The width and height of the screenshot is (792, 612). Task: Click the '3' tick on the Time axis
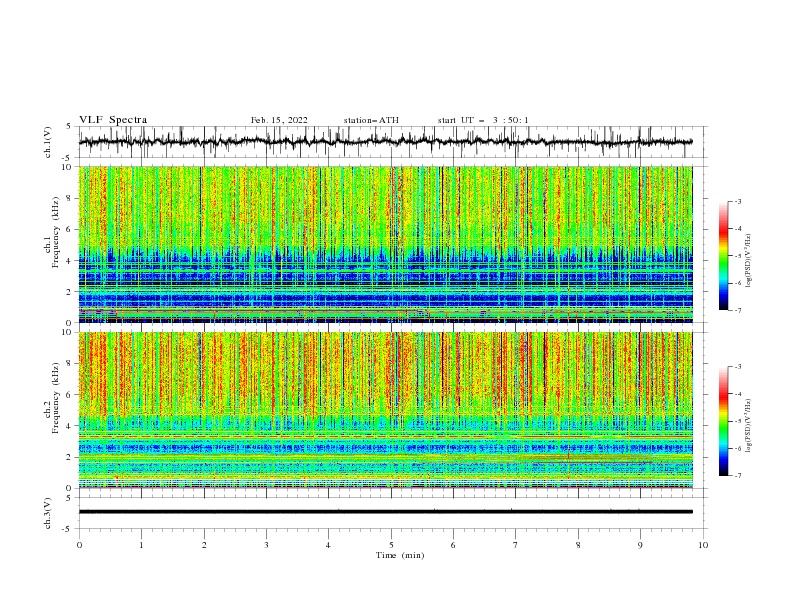(266, 545)
